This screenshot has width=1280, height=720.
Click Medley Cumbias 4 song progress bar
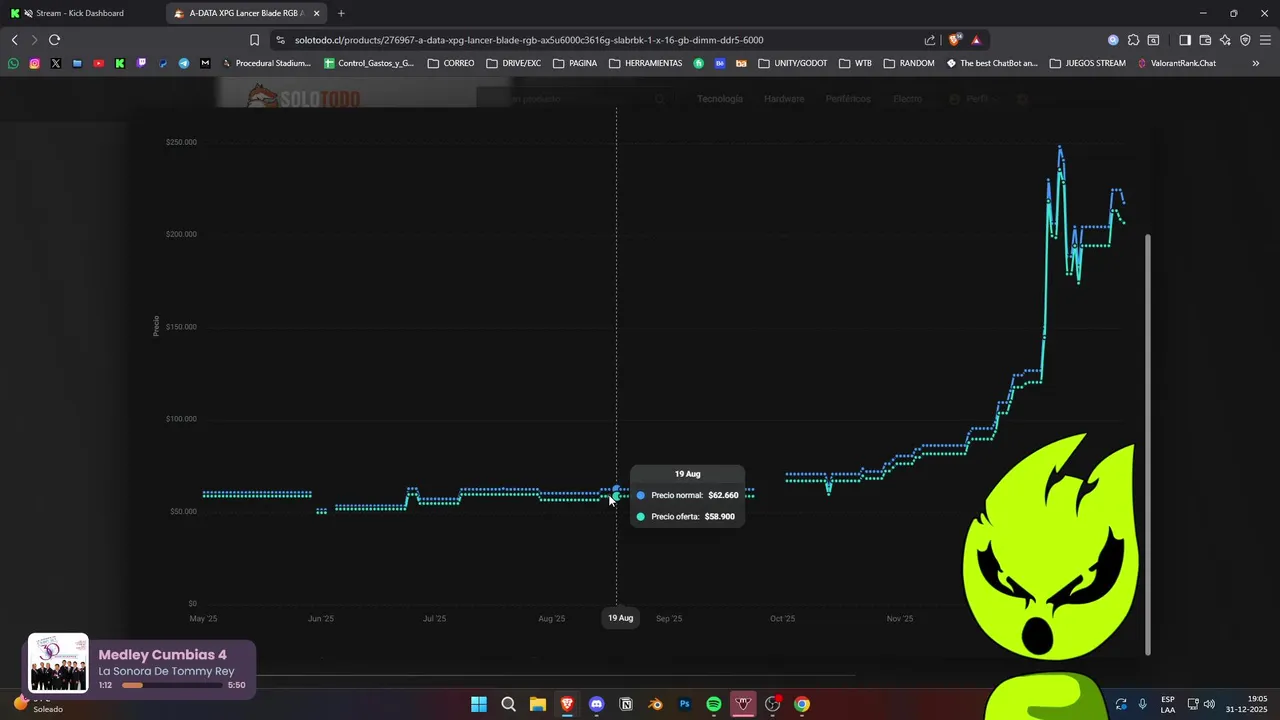point(172,685)
